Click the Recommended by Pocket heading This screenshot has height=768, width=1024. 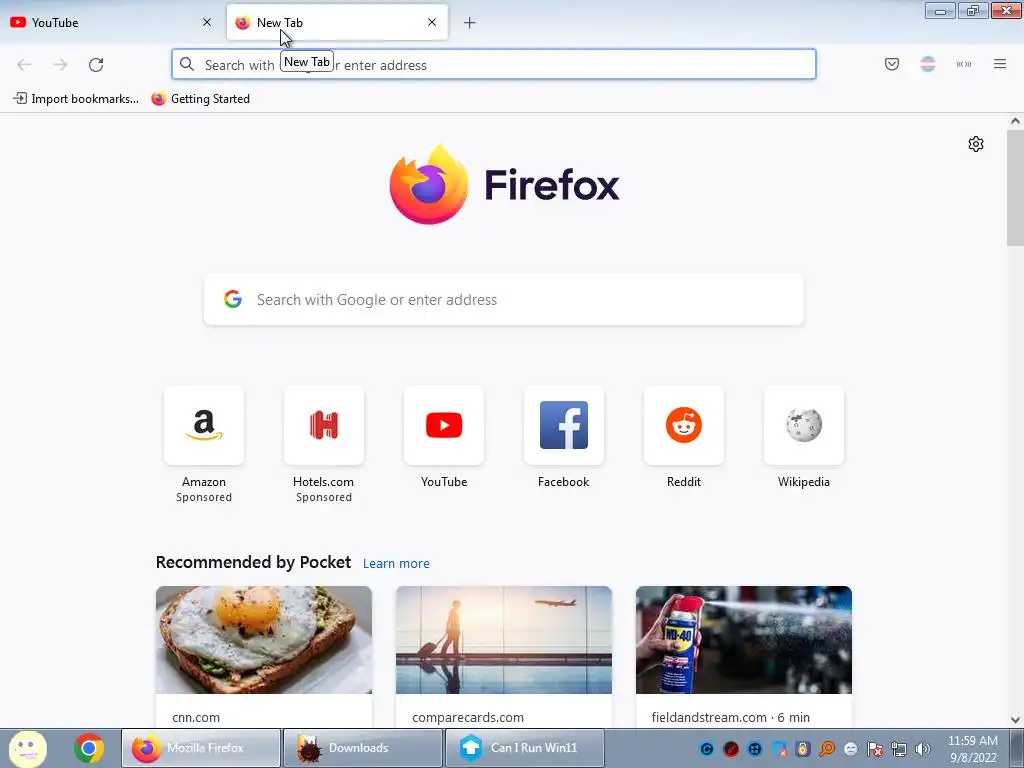coord(253,562)
